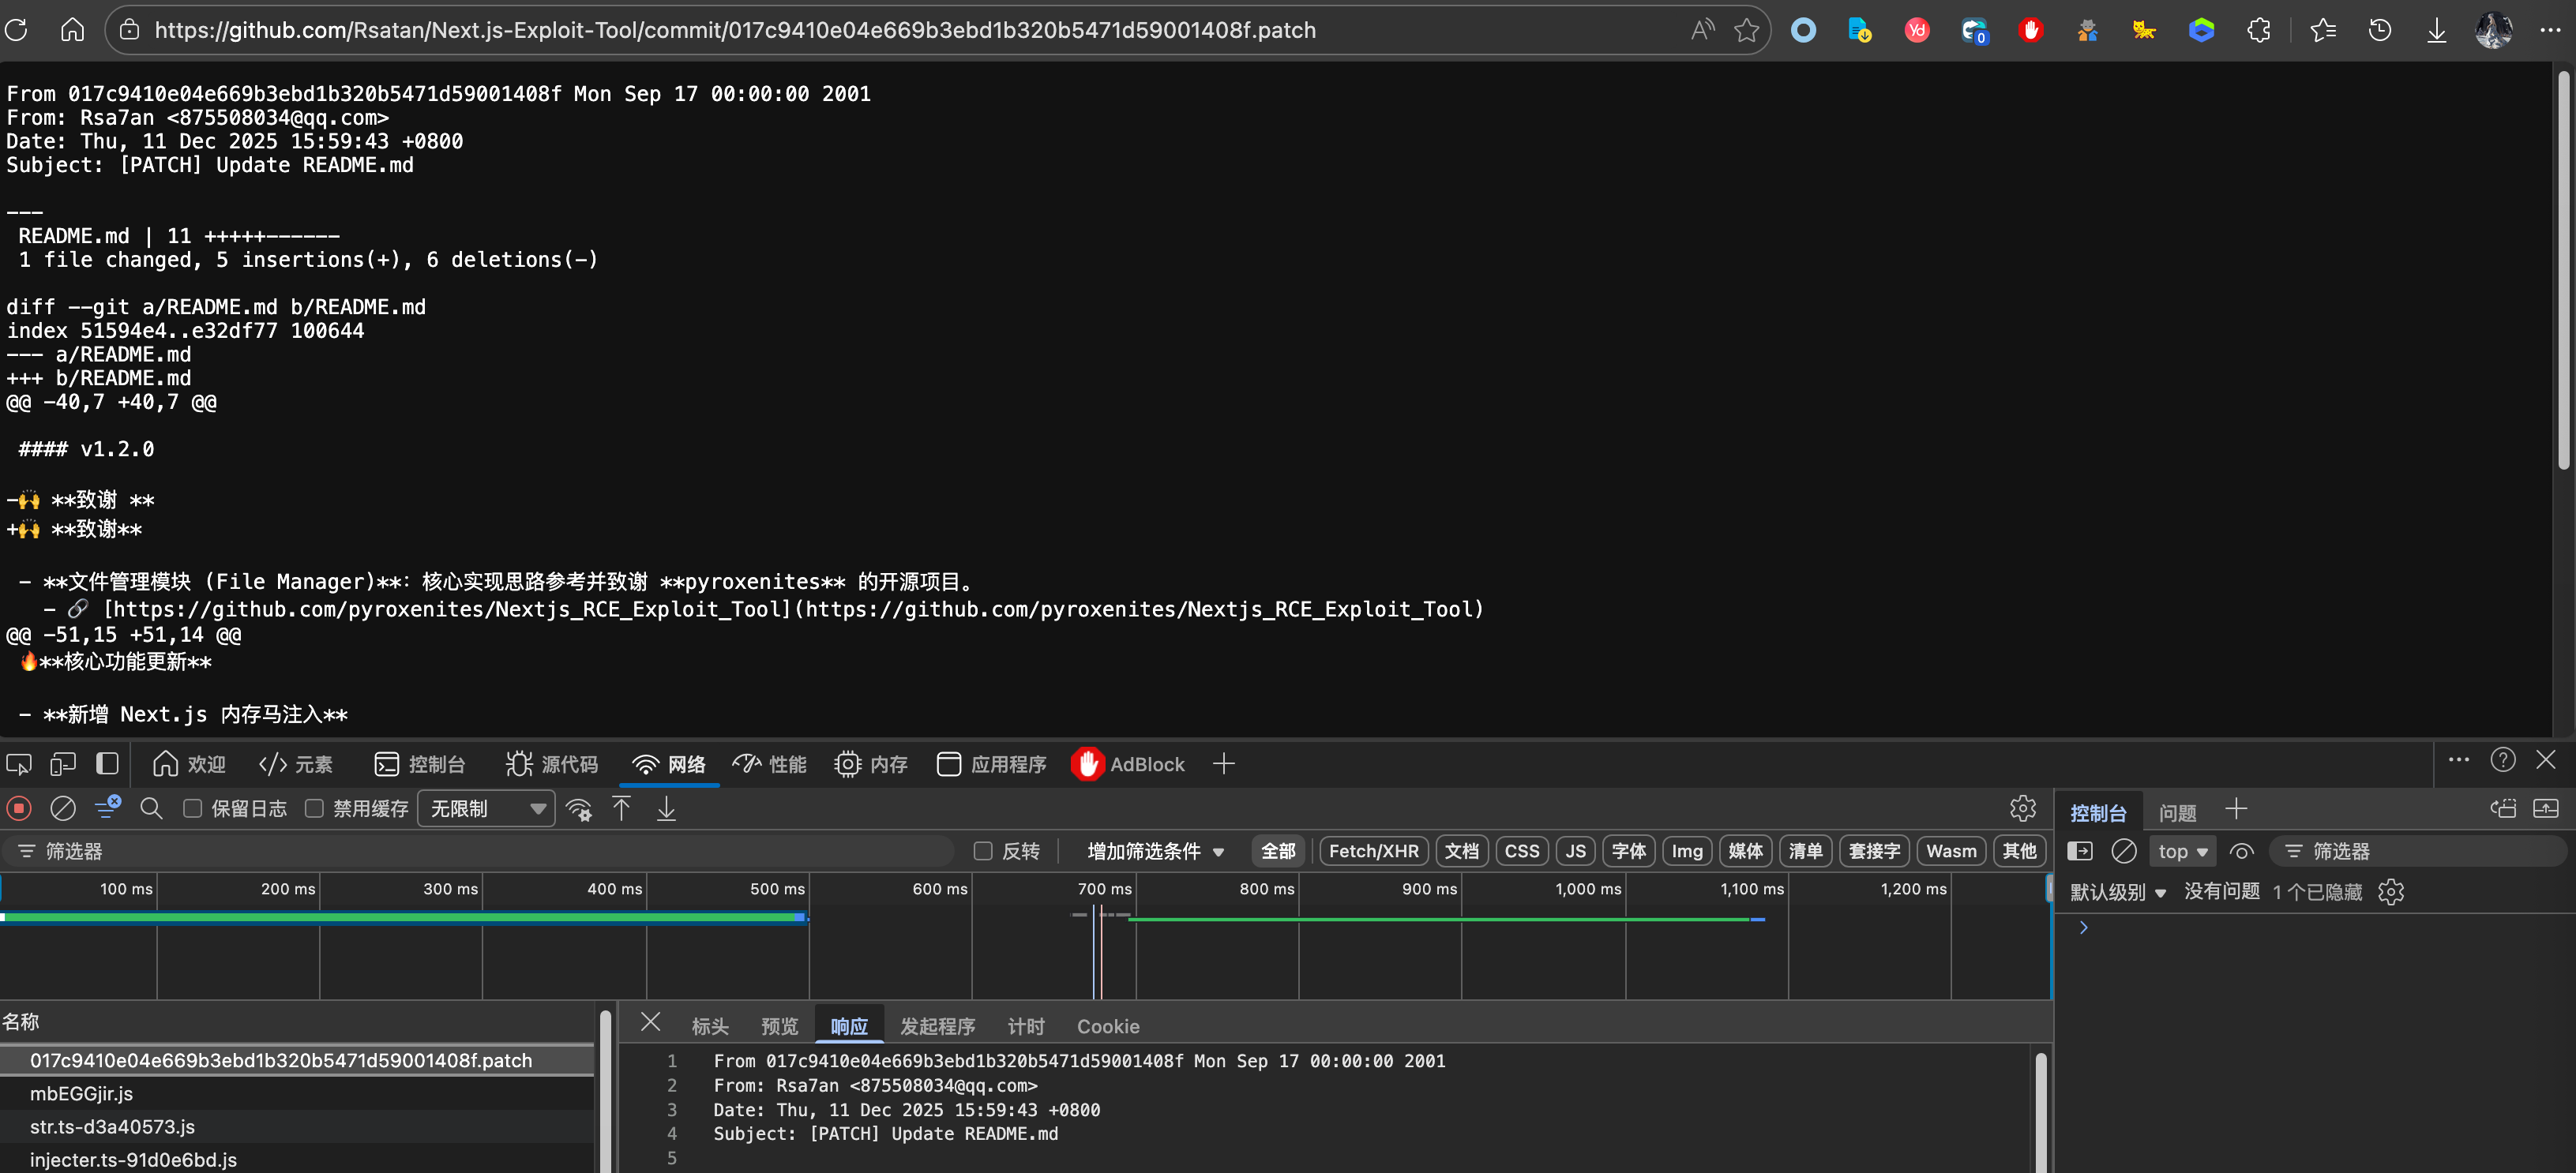Screen dimensions: 2576x1173
Task: Click the page vertical scrollbar thumb
Action: click(x=2563, y=270)
